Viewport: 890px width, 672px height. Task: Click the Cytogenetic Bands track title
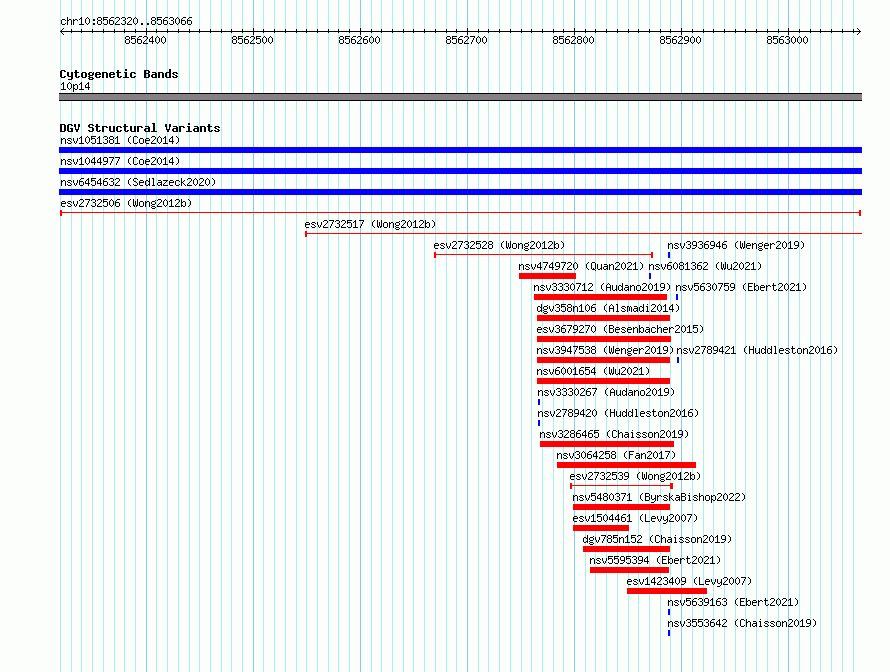pos(119,74)
